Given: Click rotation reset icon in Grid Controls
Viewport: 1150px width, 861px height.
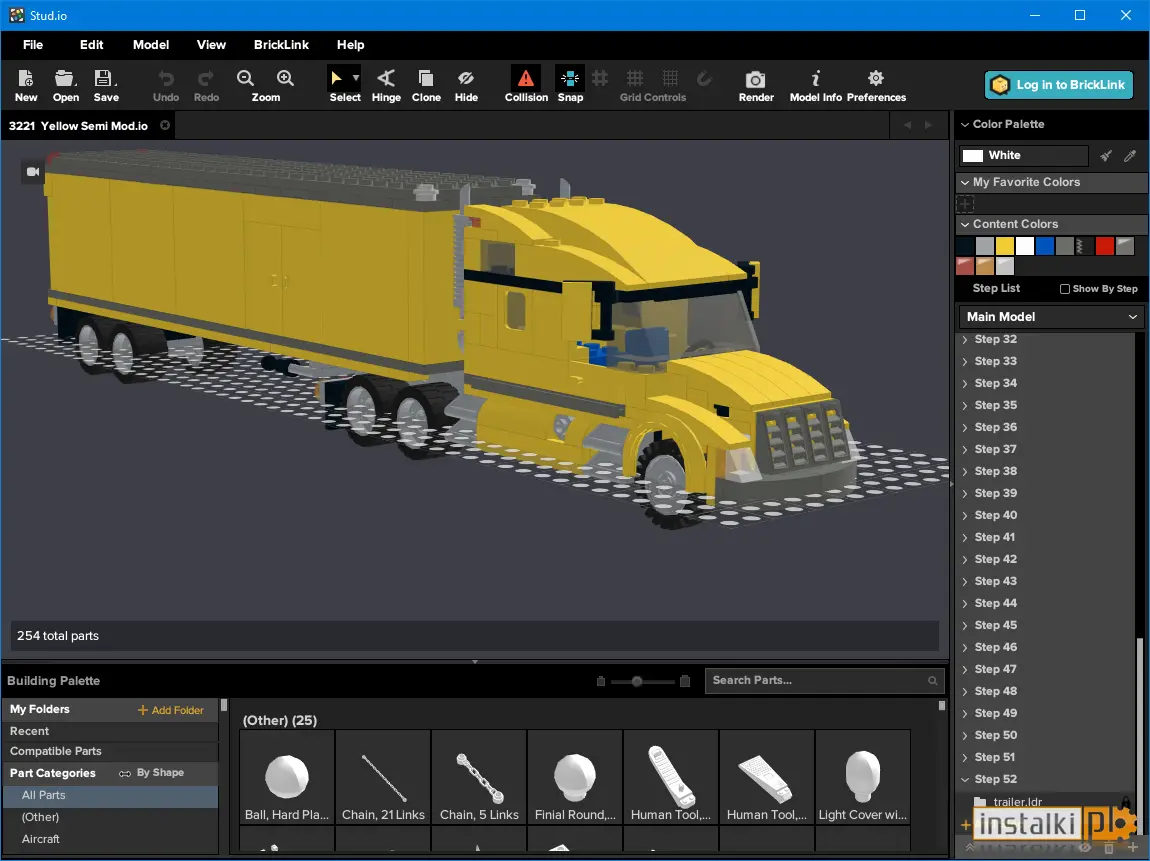Looking at the screenshot, I should point(704,78).
